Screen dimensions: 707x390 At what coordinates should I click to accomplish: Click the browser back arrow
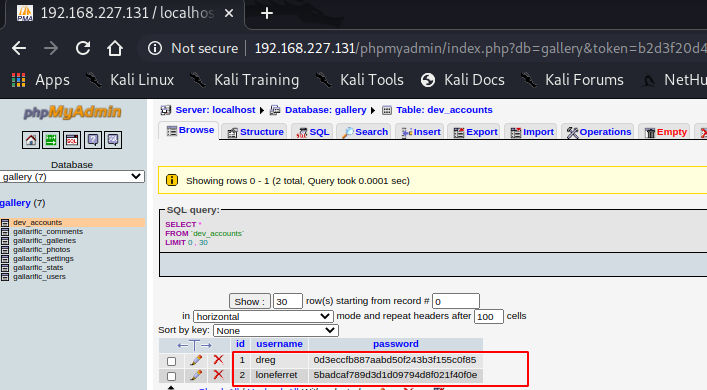[x=19, y=48]
